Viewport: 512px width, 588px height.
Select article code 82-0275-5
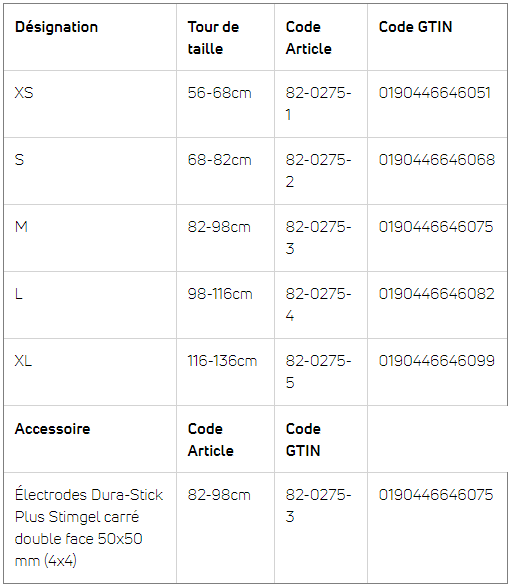pyautogui.click(x=318, y=372)
